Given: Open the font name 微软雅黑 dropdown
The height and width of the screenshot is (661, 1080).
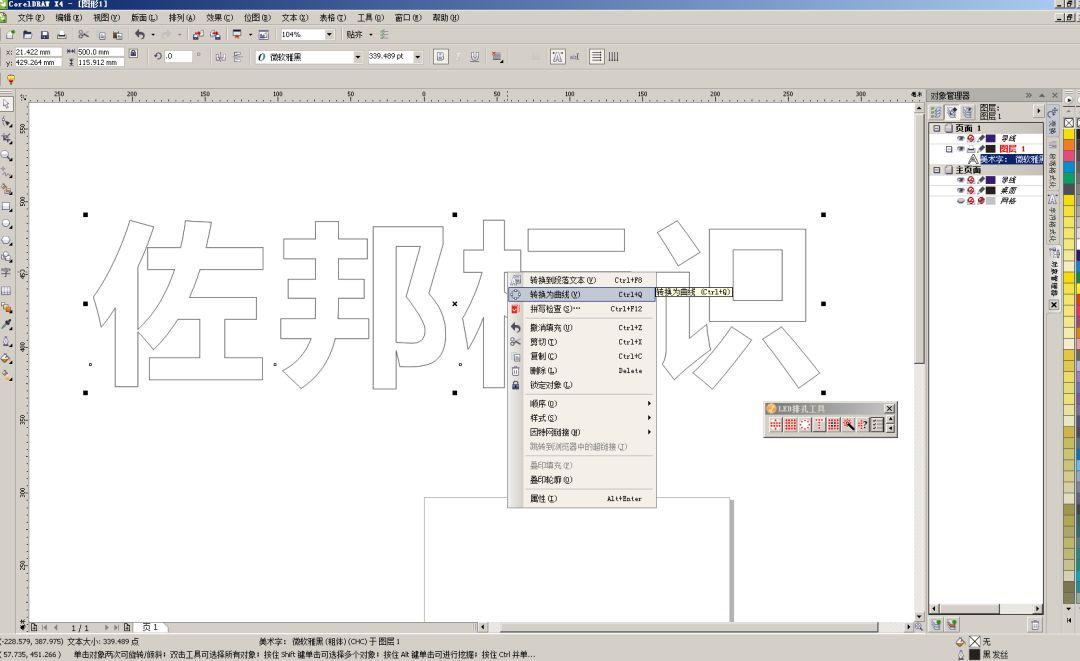Looking at the screenshot, I should tap(357, 57).
